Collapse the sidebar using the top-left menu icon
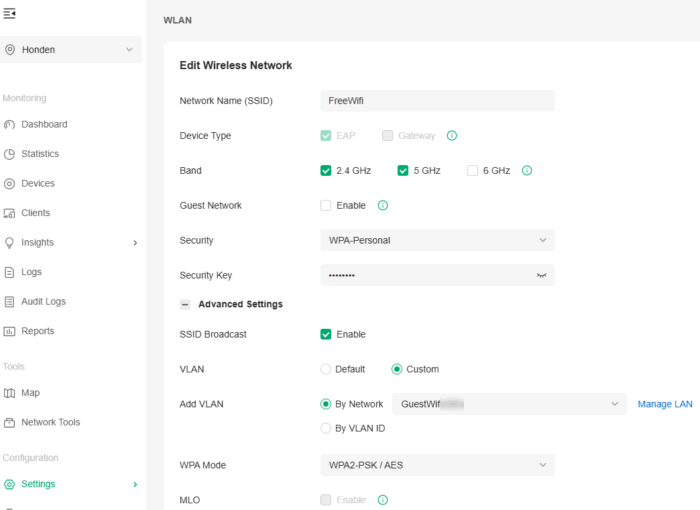 pos(10,14)
